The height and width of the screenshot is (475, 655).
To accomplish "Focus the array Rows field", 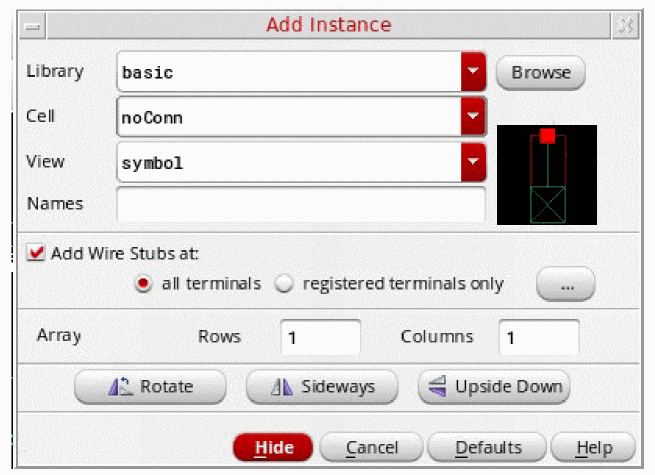I will click(x=320, y=338).
